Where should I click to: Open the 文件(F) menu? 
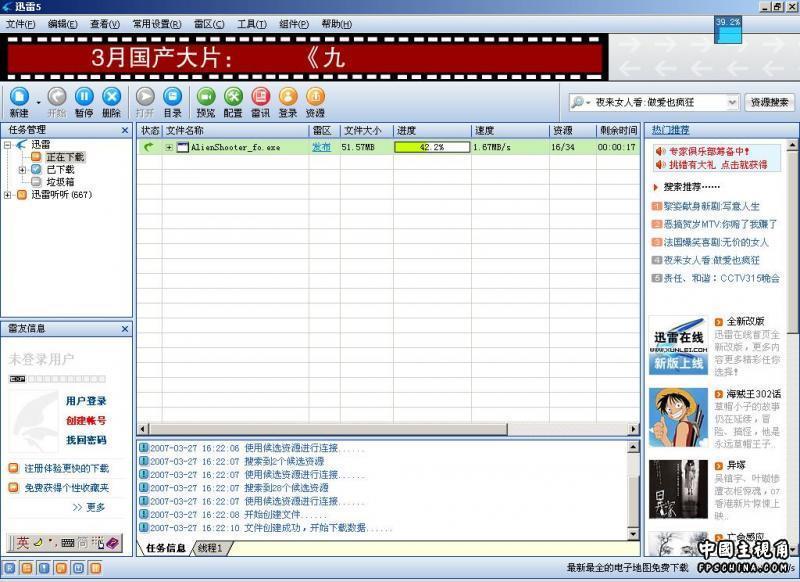click(x=20, y=24)
